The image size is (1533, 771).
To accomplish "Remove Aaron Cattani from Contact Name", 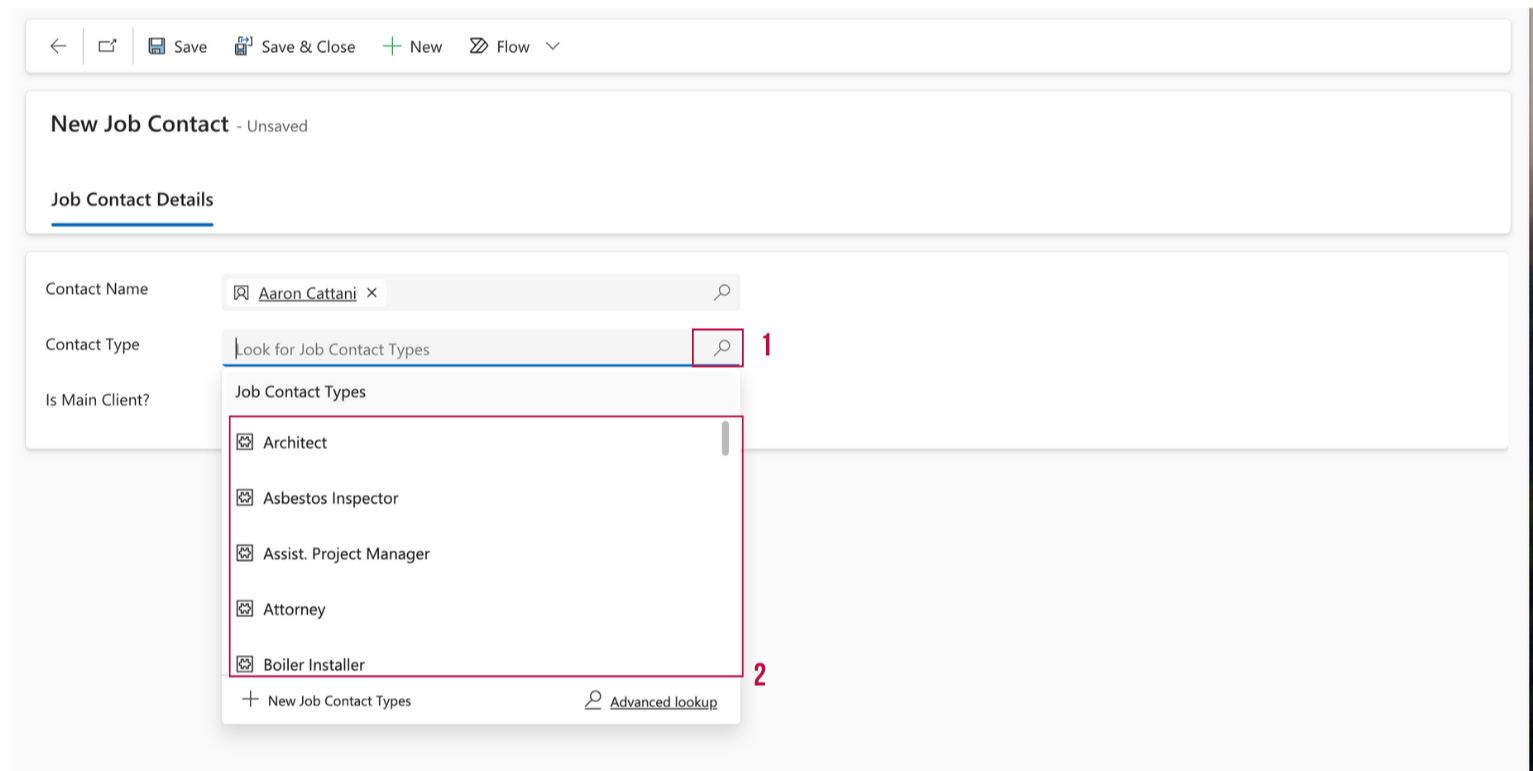I will pos(372,293).
